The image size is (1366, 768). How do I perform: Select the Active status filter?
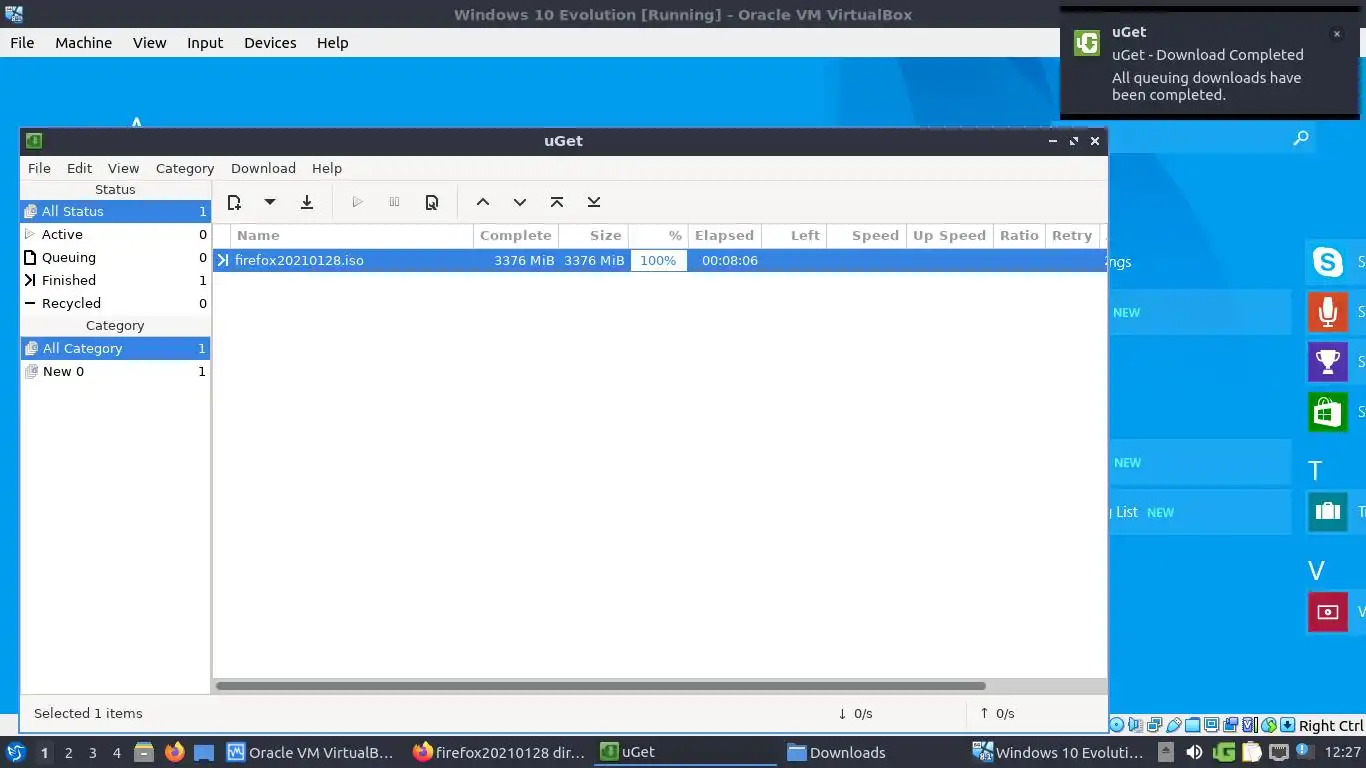(115, 234)
